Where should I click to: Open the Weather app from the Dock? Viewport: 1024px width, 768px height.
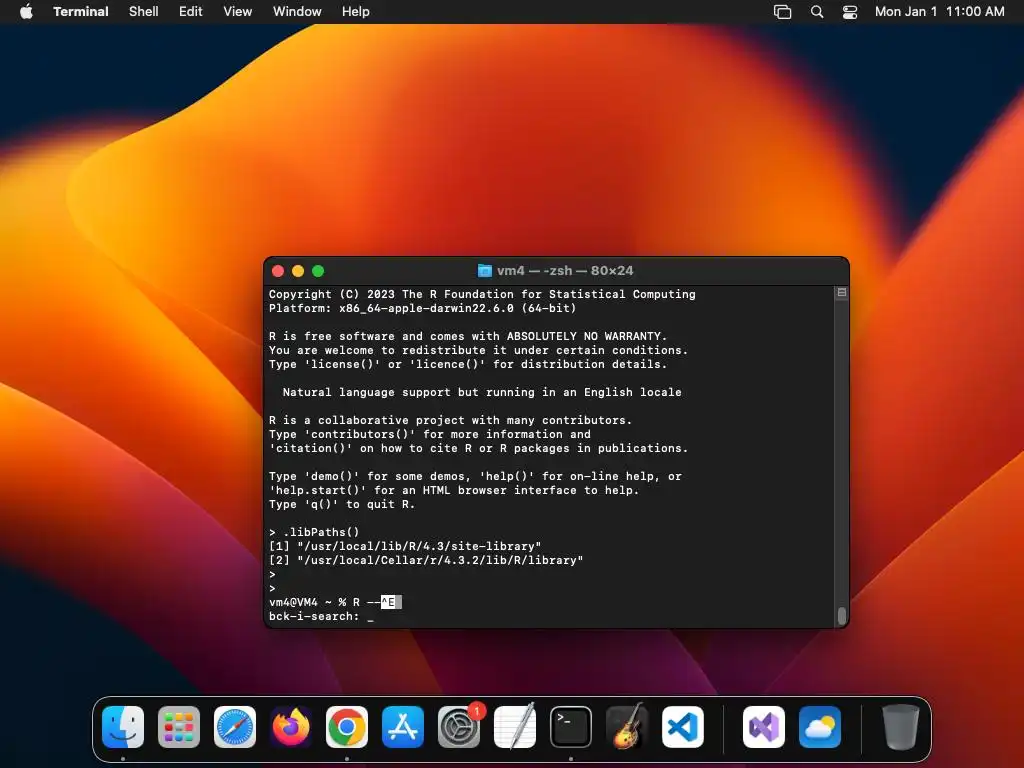[820, 727]
